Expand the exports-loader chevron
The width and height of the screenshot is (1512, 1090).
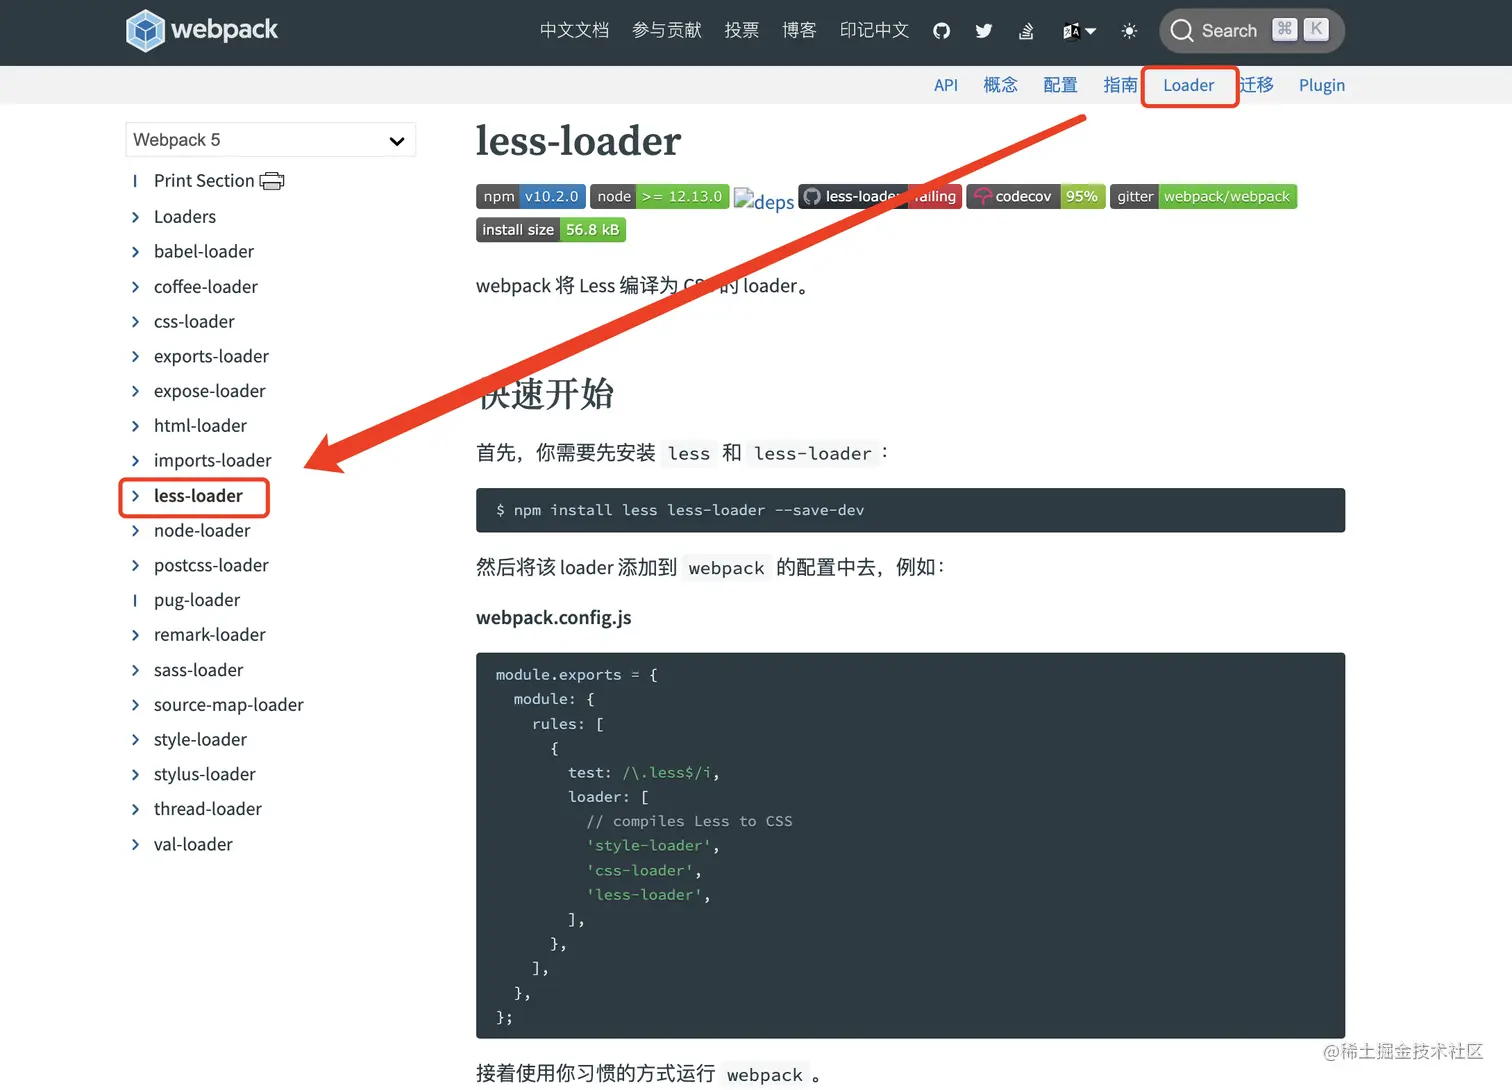pyautogui.click(x=135, y=357)
